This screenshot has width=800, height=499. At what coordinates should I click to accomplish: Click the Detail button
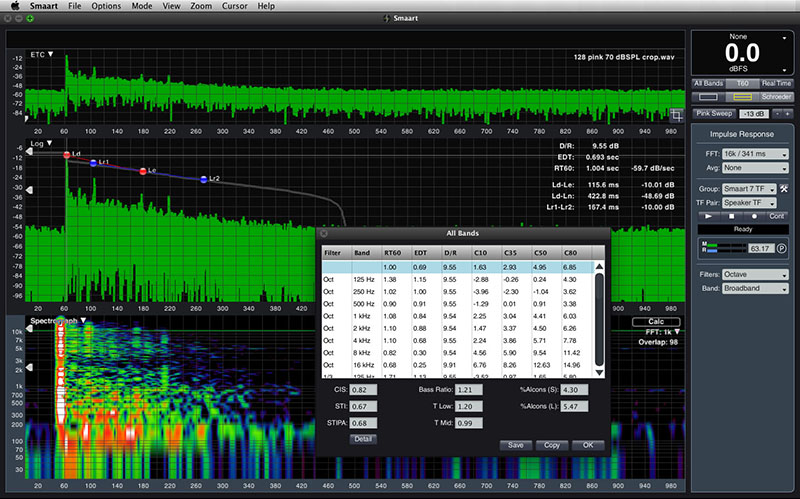click(363, 439)
